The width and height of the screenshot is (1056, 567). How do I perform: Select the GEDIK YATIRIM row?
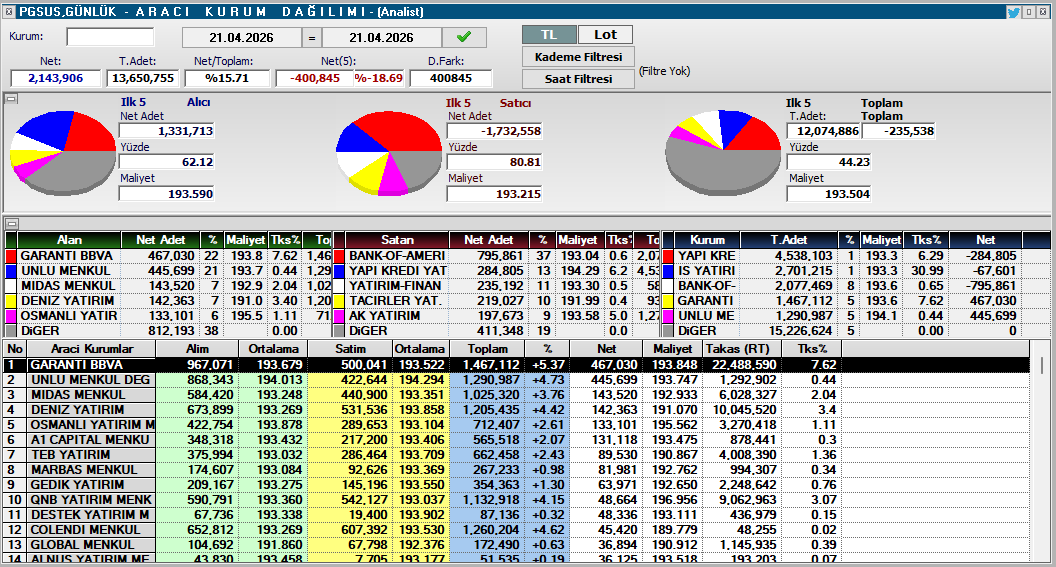pyautogui.click(x=517, y=485)
